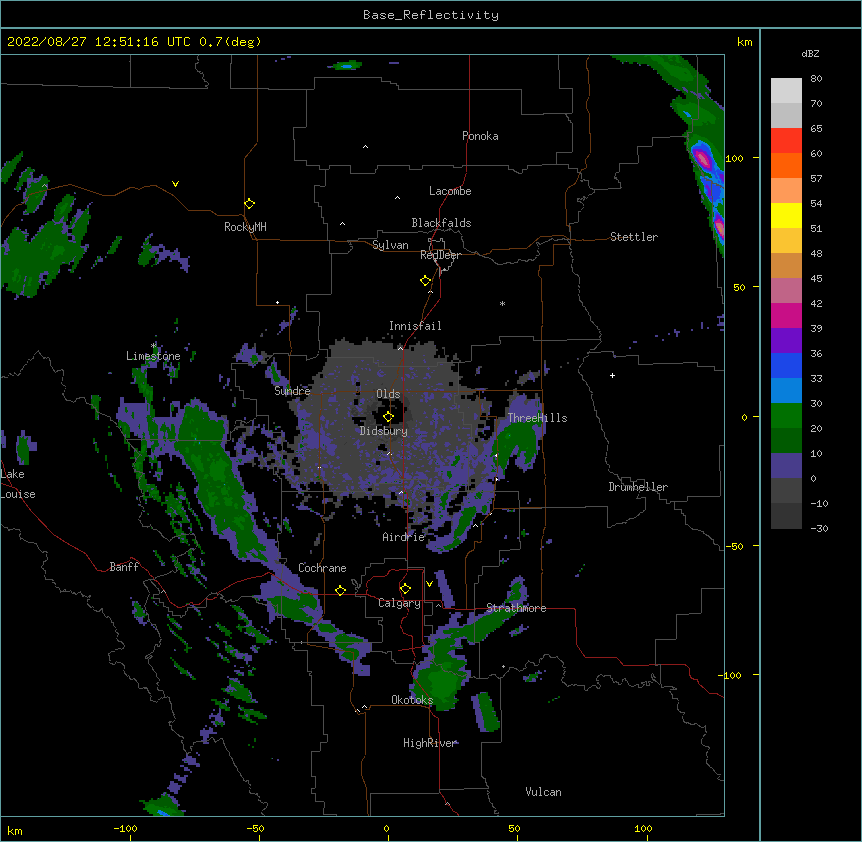The width and height of the screenshot is (862, 842).
Task: Click the Airdrie city label
Action: click(x=403, y=537)
